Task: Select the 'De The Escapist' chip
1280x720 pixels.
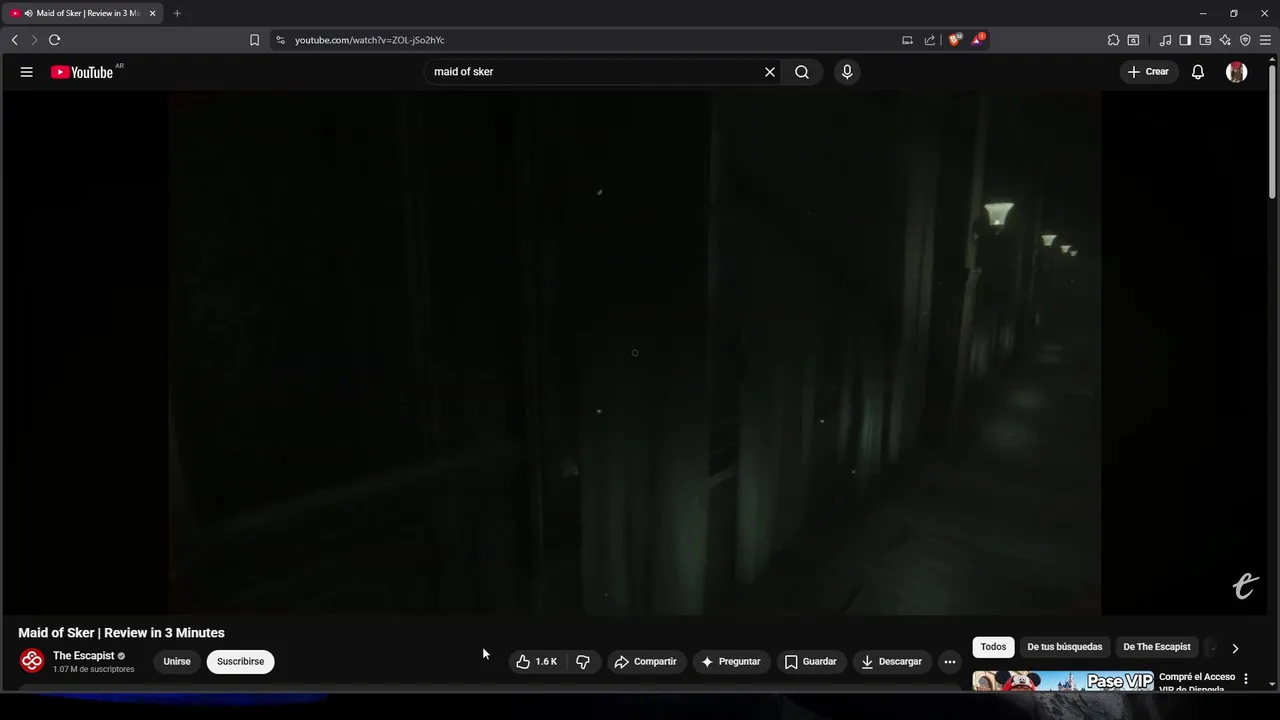Action: 1157,647
